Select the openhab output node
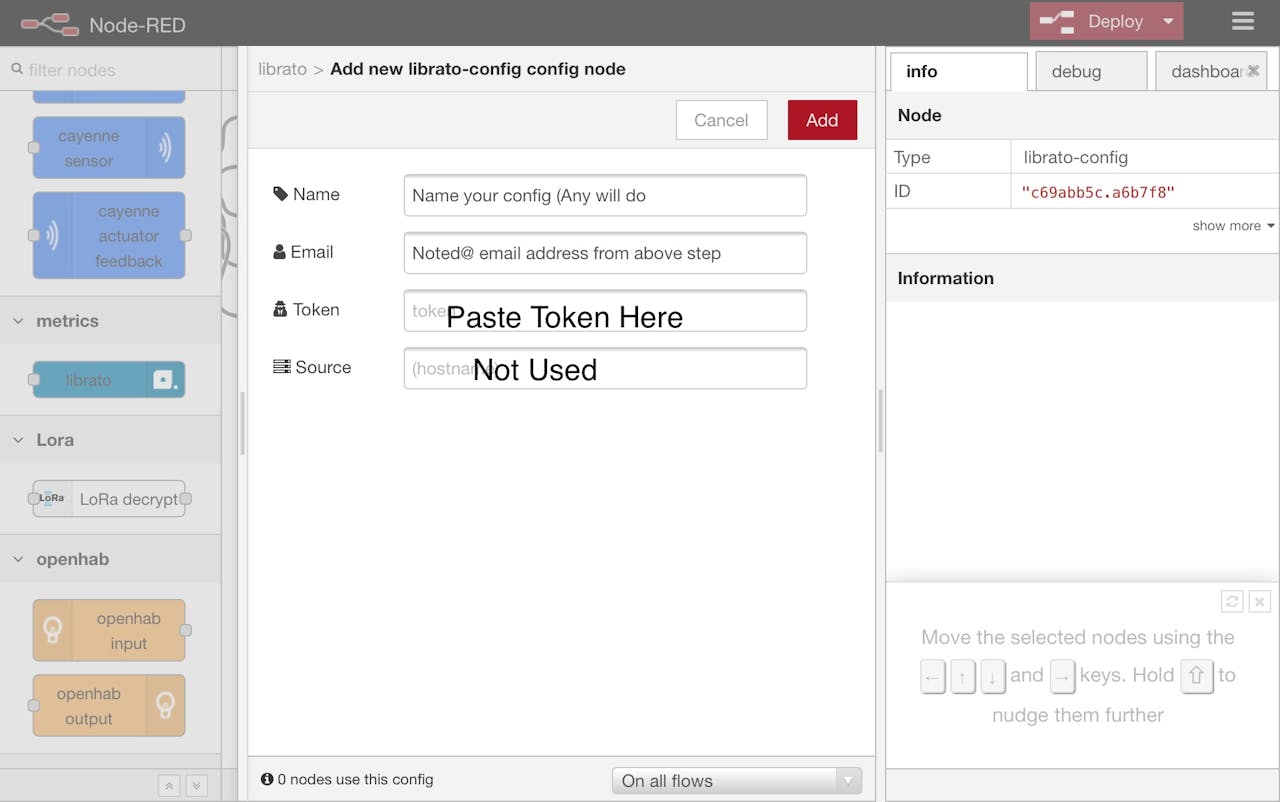 (109, 706)
